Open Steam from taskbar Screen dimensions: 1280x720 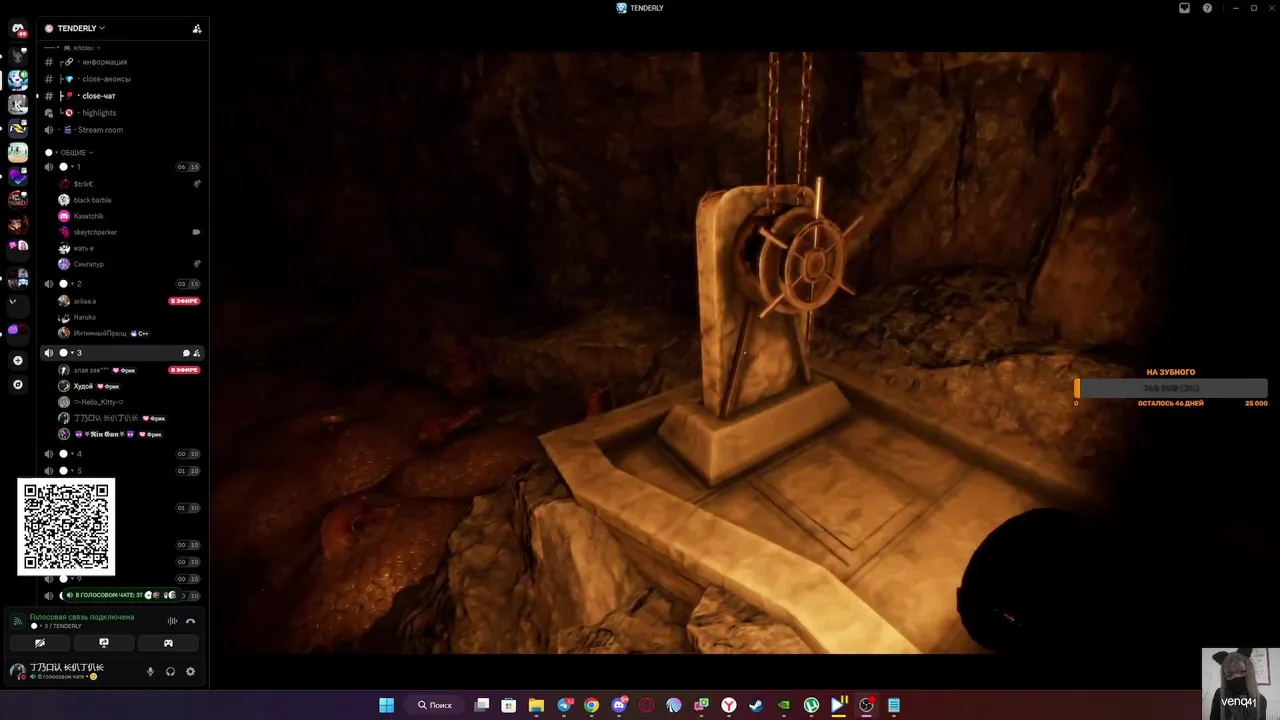756,705
